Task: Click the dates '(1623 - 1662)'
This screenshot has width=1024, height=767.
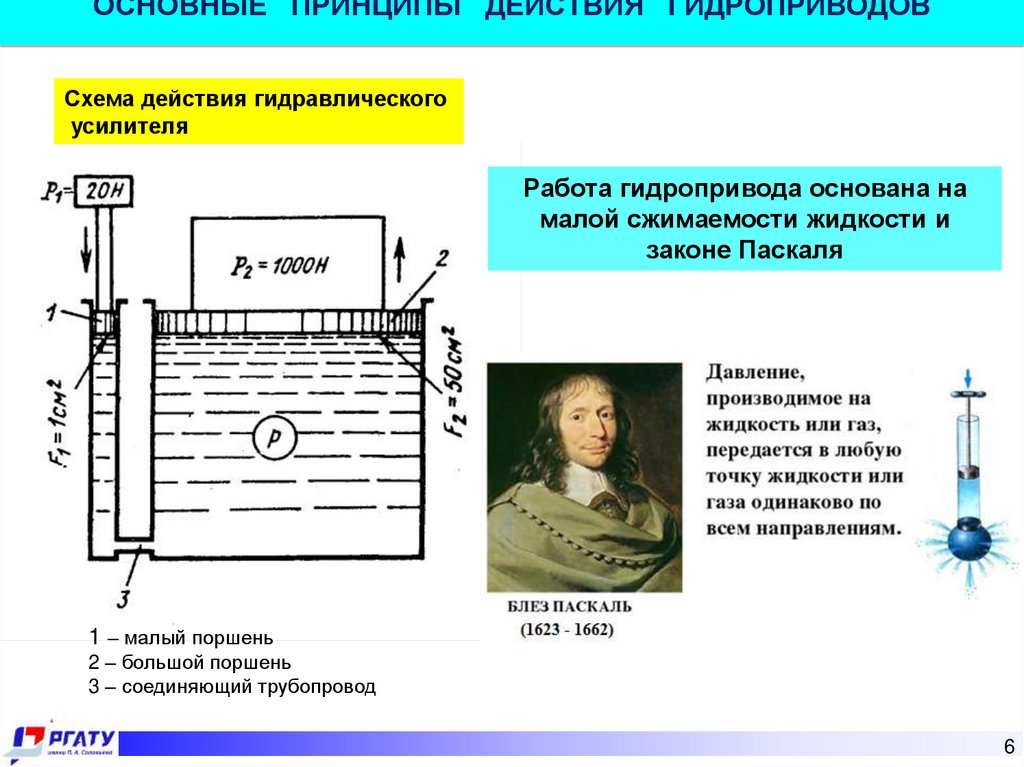Action: click(567, 630)
